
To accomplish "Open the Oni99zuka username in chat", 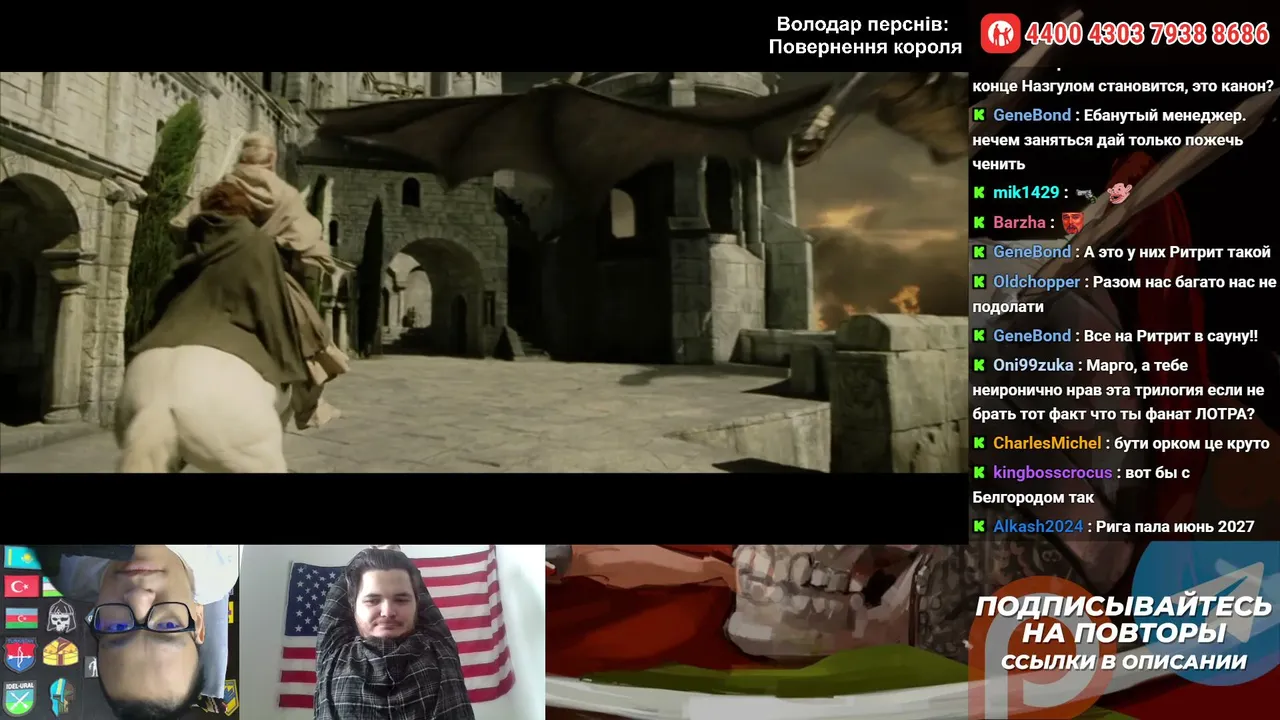I will click(x=1035, y=366).
